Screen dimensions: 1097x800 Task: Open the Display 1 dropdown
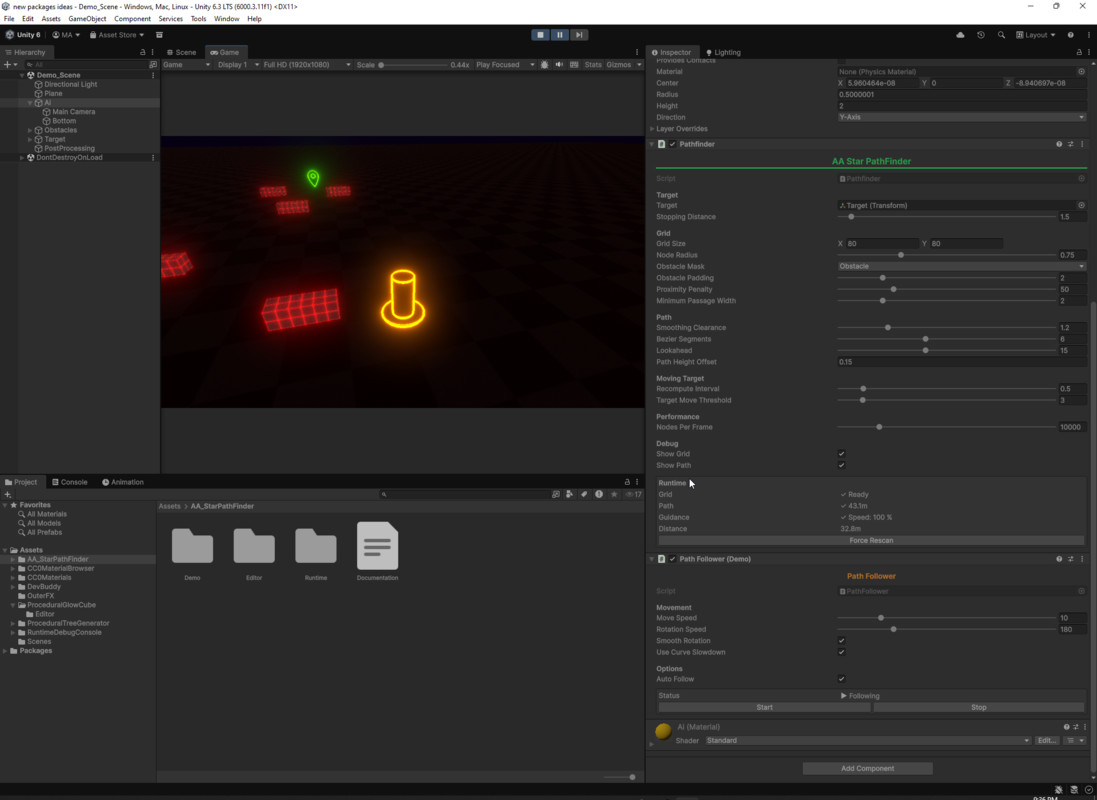[237, 64]
